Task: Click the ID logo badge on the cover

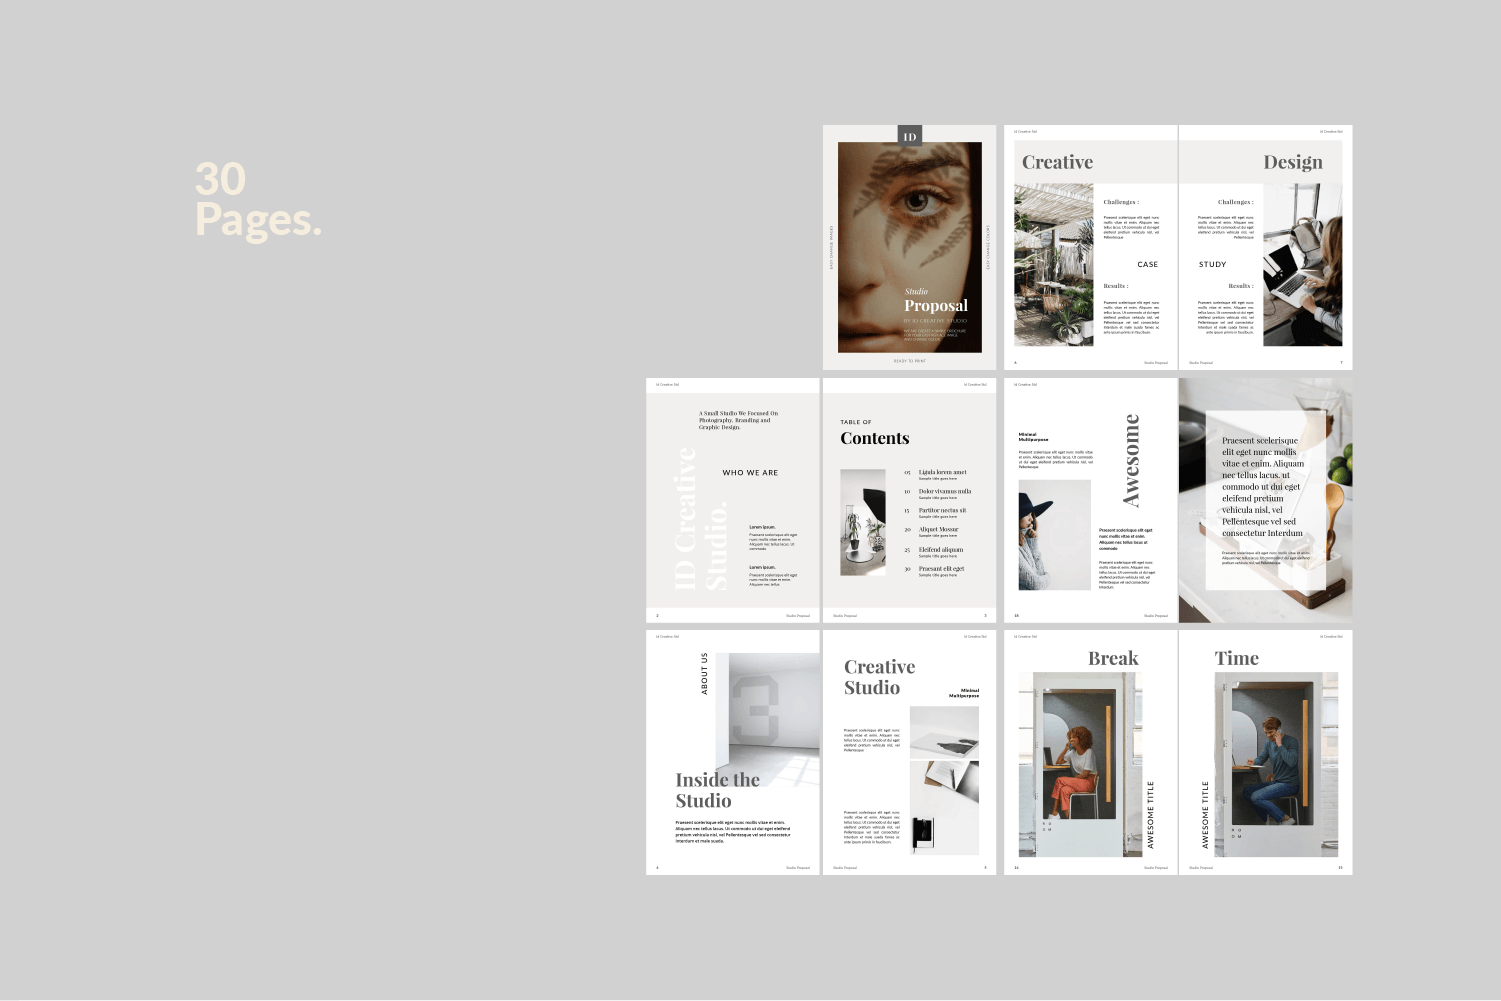Action: click(909, 136)
